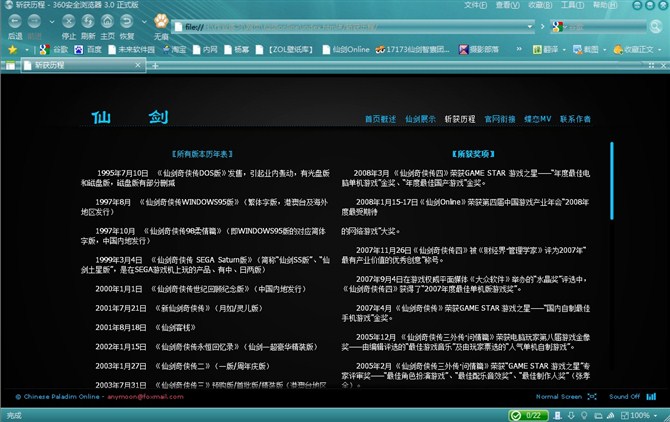Click the 【所获奖项】 heading
670x422 pixels.
click(x=473, y=154)
